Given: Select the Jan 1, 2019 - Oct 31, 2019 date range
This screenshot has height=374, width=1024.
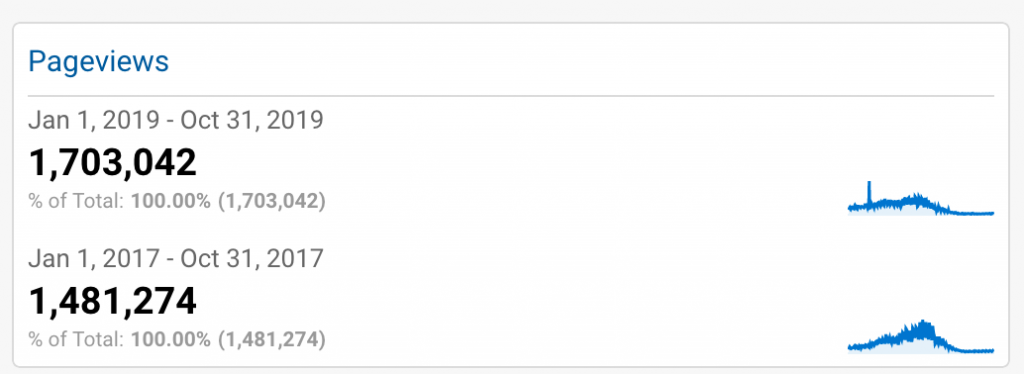Looking at the screenshot, I should pyautogui.click(x=176, y=120).
